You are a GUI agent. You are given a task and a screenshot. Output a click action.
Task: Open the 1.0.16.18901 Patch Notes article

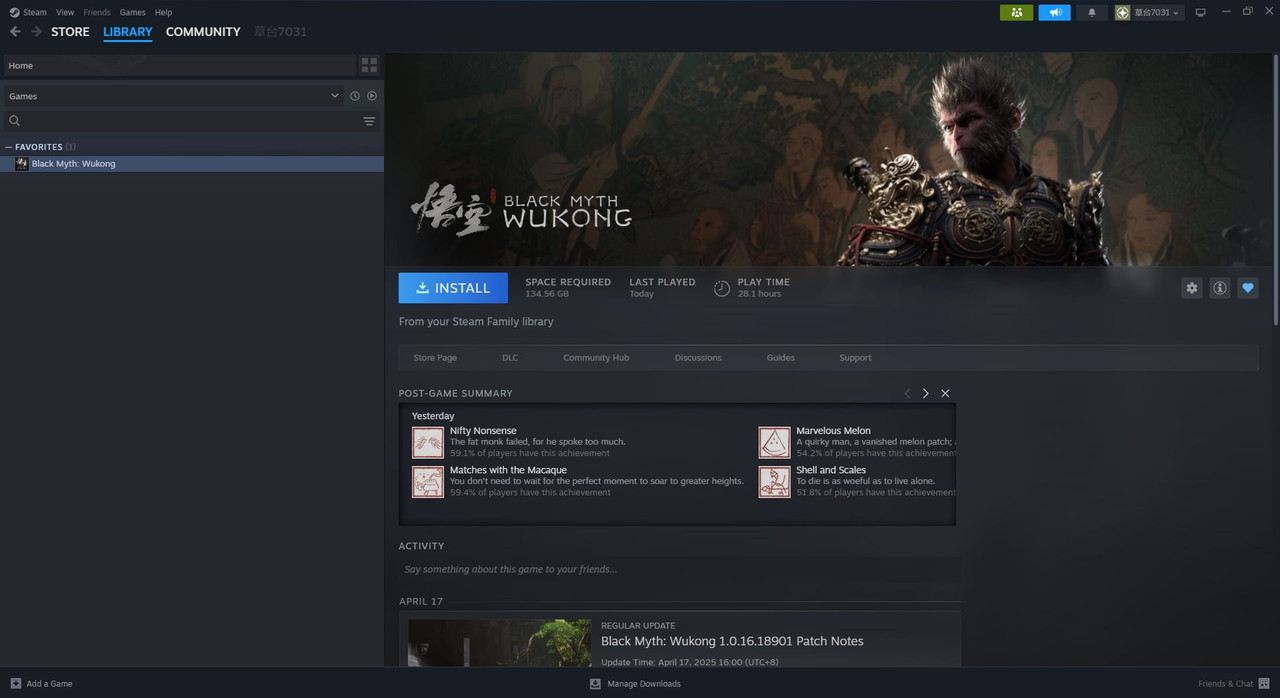(x=732, y=641)
